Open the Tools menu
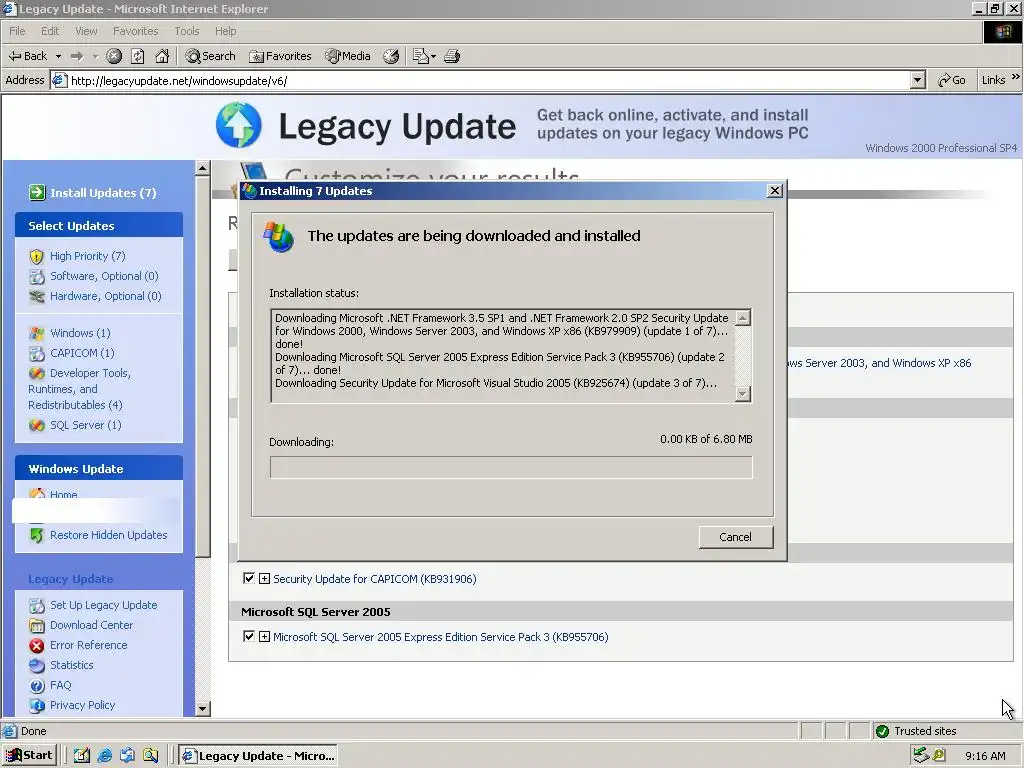 coord(187,31)
